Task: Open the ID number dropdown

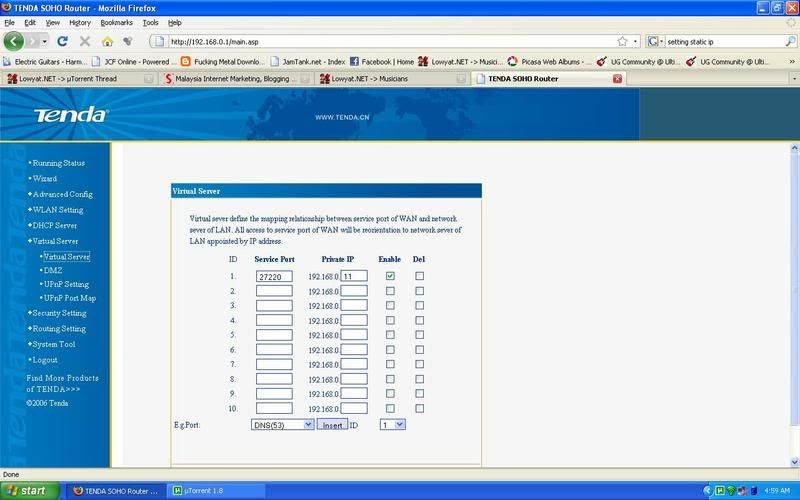Action: tap(392, 425)
